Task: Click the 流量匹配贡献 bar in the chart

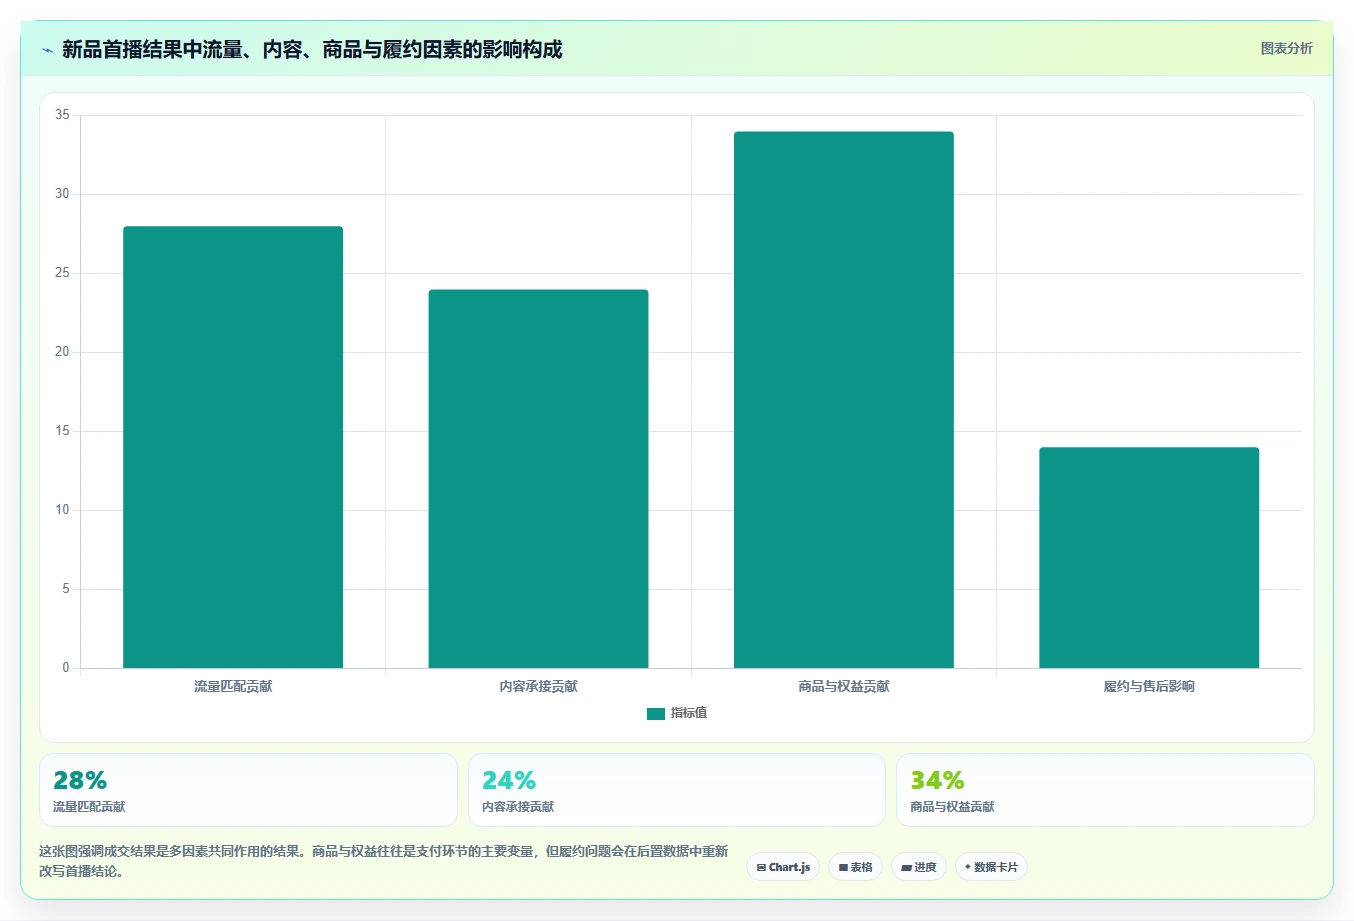Action: (x=233, y=447)
